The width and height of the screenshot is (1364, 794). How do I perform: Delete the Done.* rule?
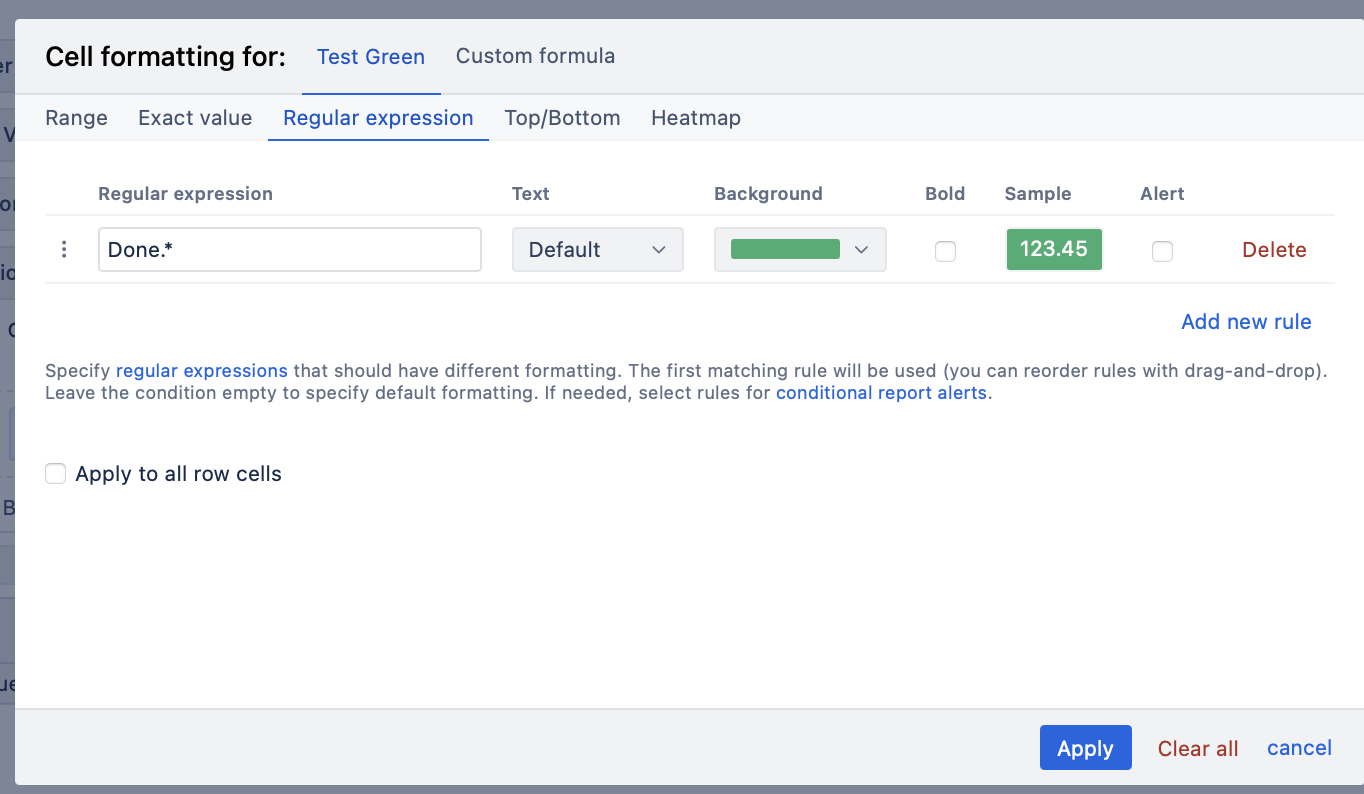(1274, 250)
